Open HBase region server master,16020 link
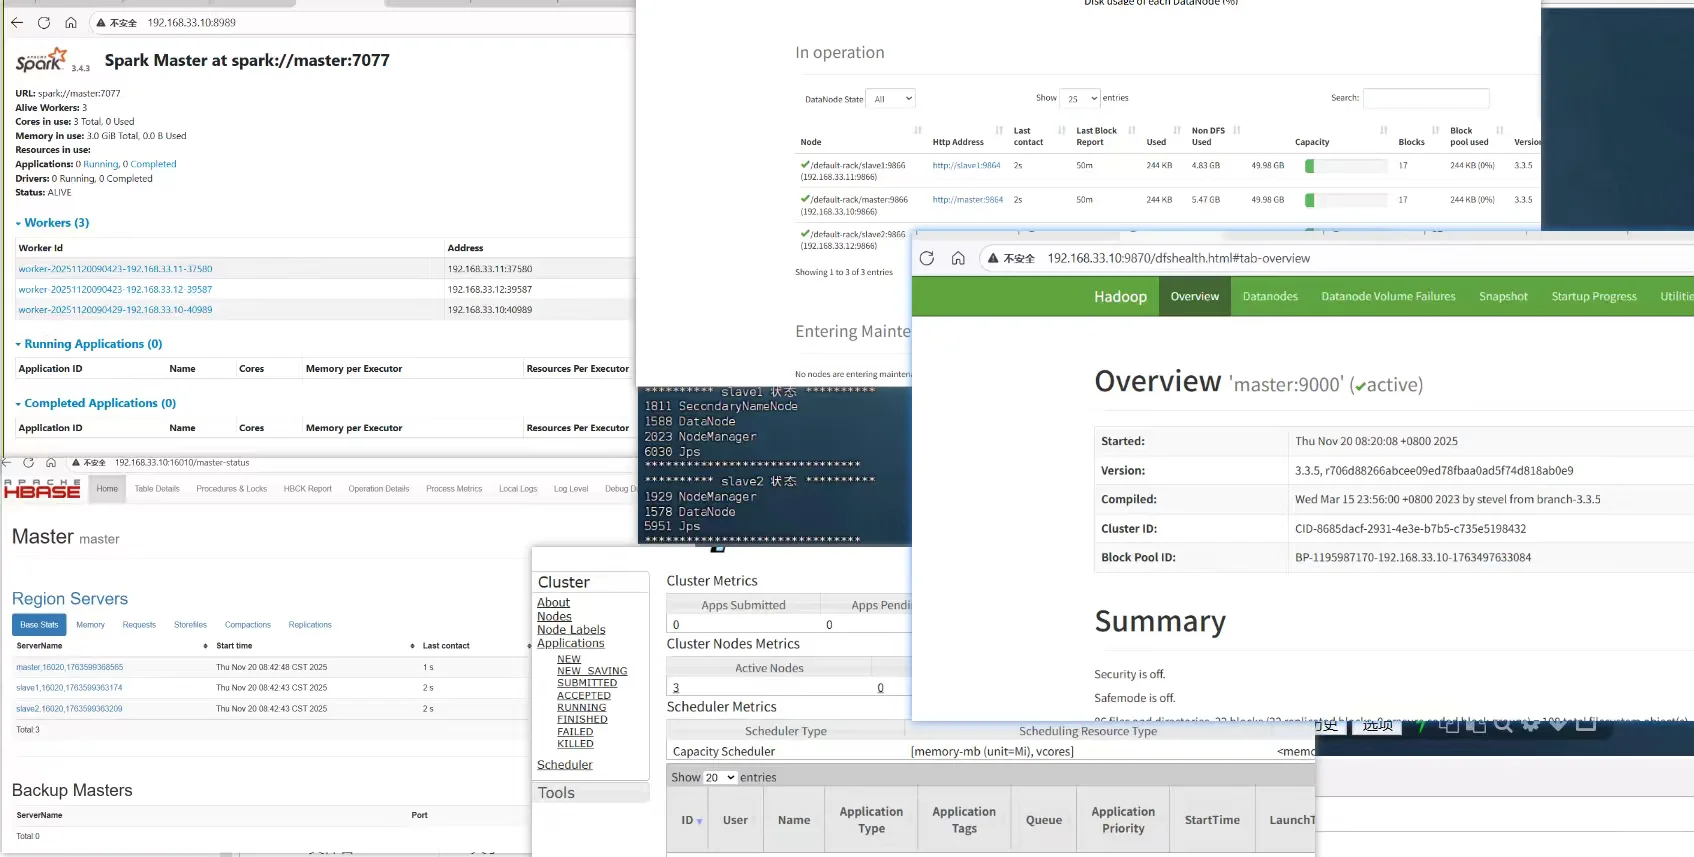The width and height of the screenshot is (1694, 857). tap(70, 667)
